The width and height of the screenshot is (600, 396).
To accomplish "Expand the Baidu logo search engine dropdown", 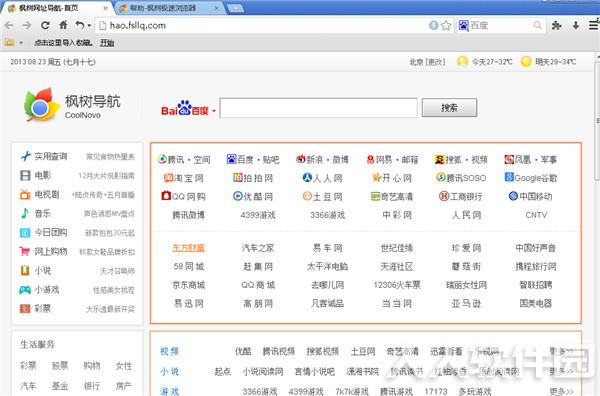I will tap(214, 111).
